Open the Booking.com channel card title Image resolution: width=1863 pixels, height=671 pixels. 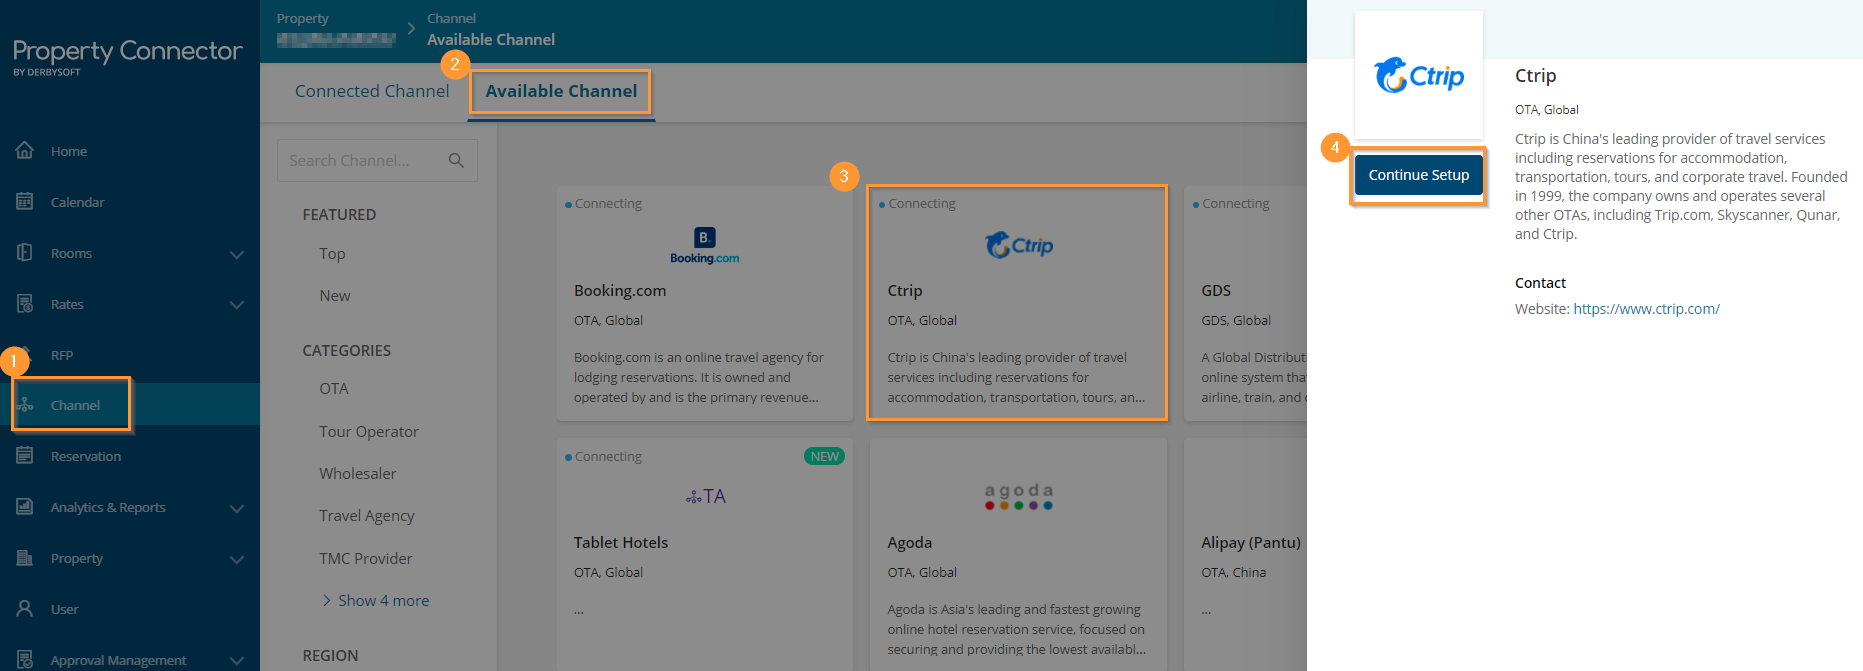click(620, 291)
